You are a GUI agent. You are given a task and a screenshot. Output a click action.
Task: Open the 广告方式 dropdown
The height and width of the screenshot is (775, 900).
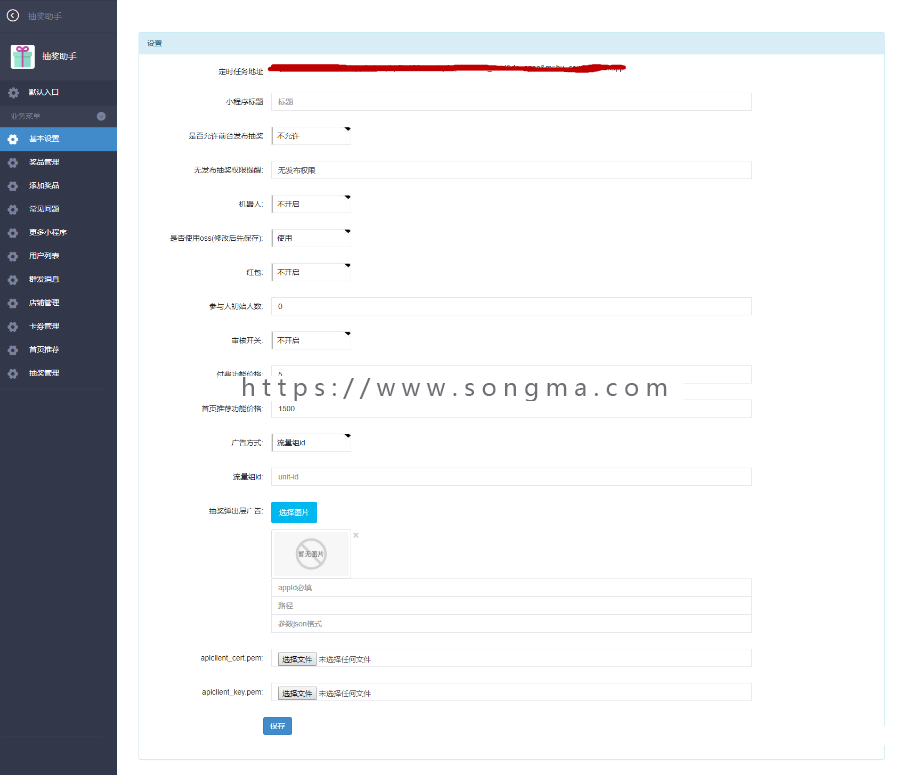(310, 442)
